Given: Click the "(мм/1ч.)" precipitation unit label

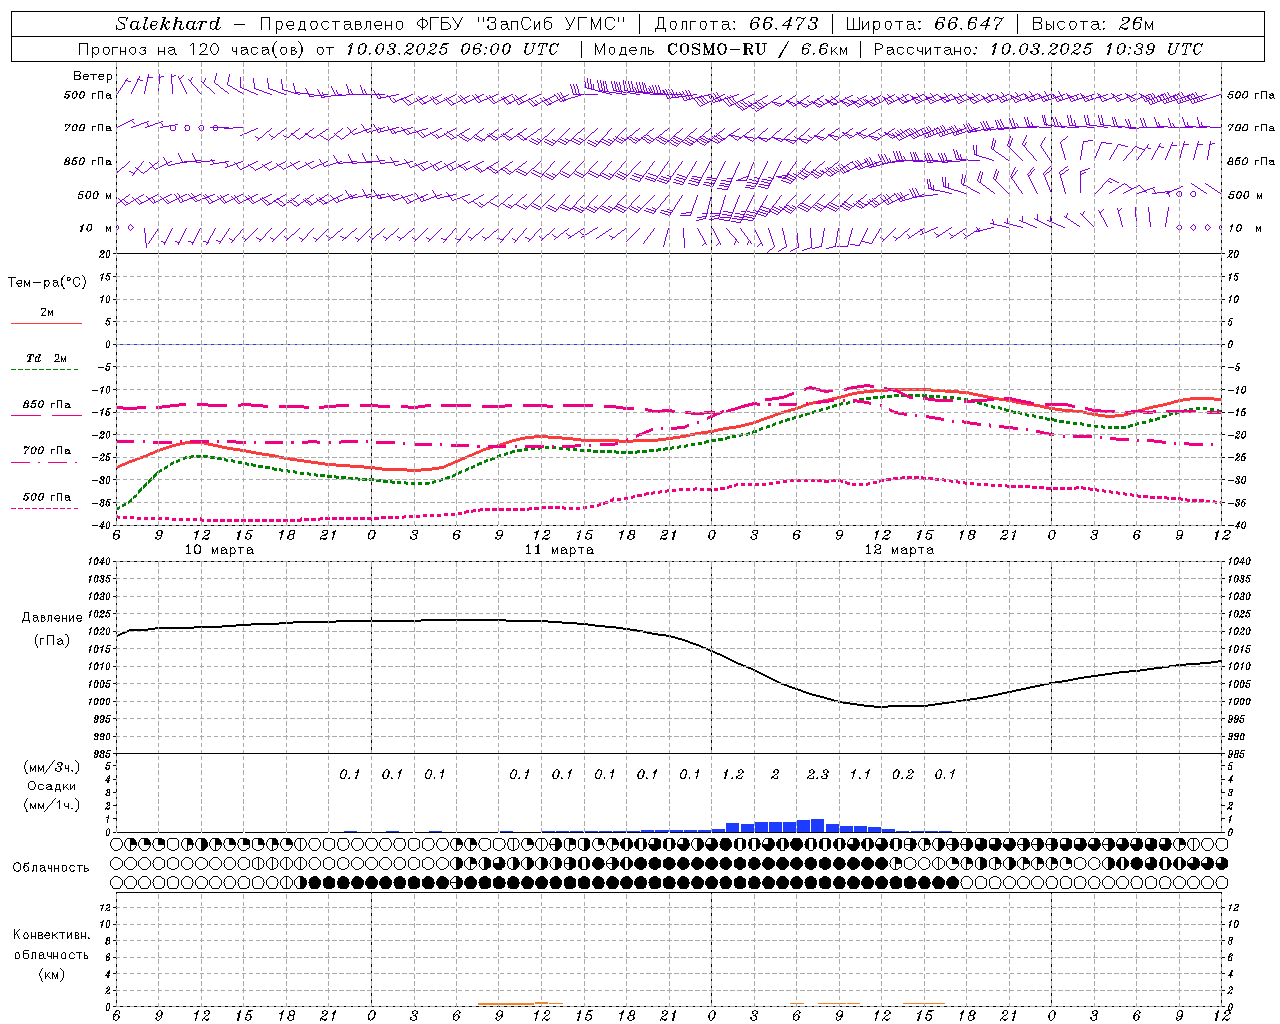Looking at the screenshot, I should pos(52,805).
